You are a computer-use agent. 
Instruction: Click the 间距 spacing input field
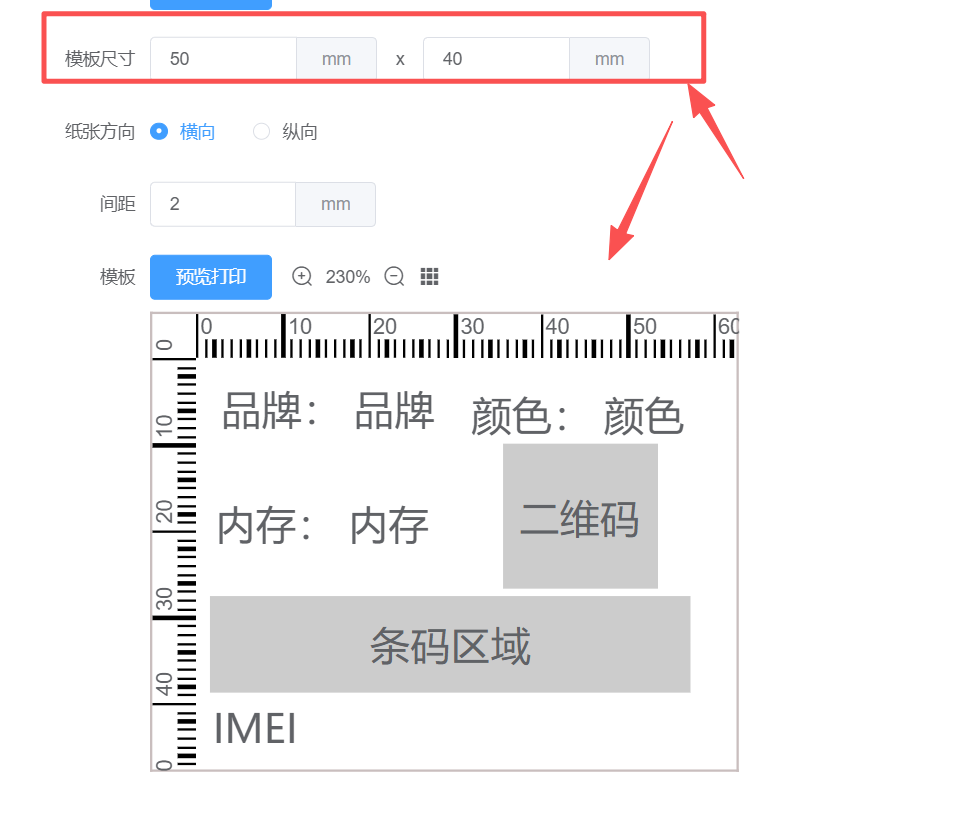tap(223, 204)
